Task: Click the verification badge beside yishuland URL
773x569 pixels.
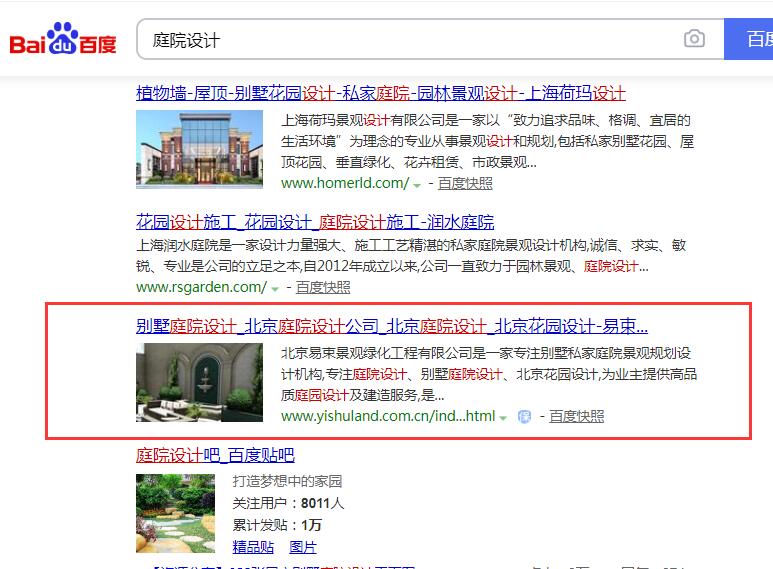Action: [x=524, y=417]
